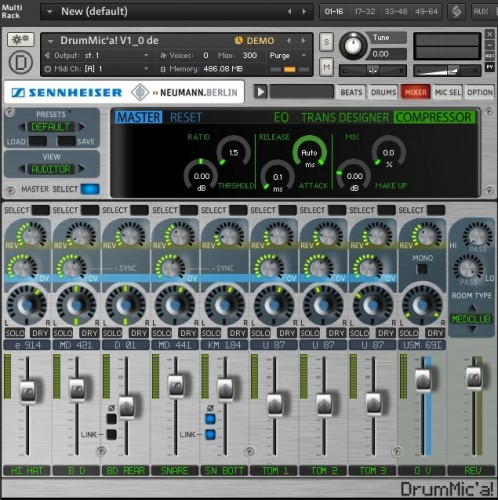
Task: Switch to the BEATS page
Action: coord(351,92)
